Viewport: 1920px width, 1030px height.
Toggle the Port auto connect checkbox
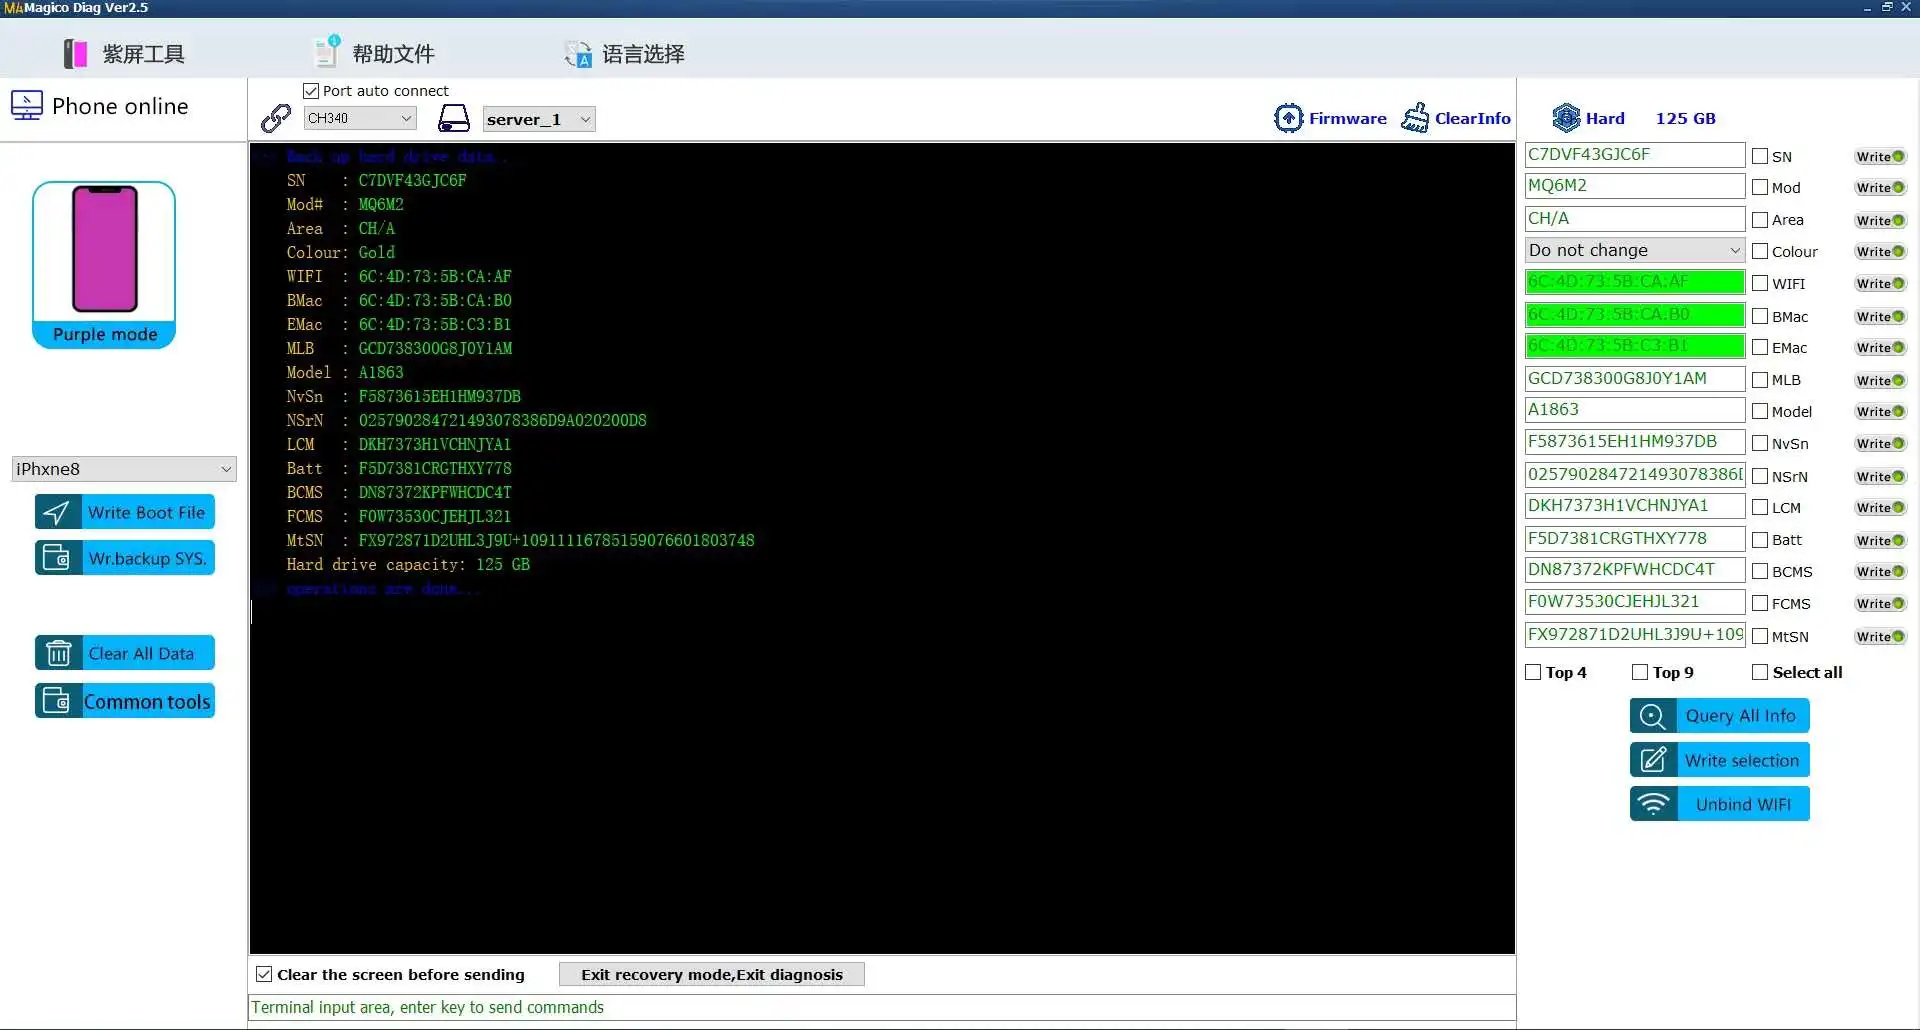[311, 91]
